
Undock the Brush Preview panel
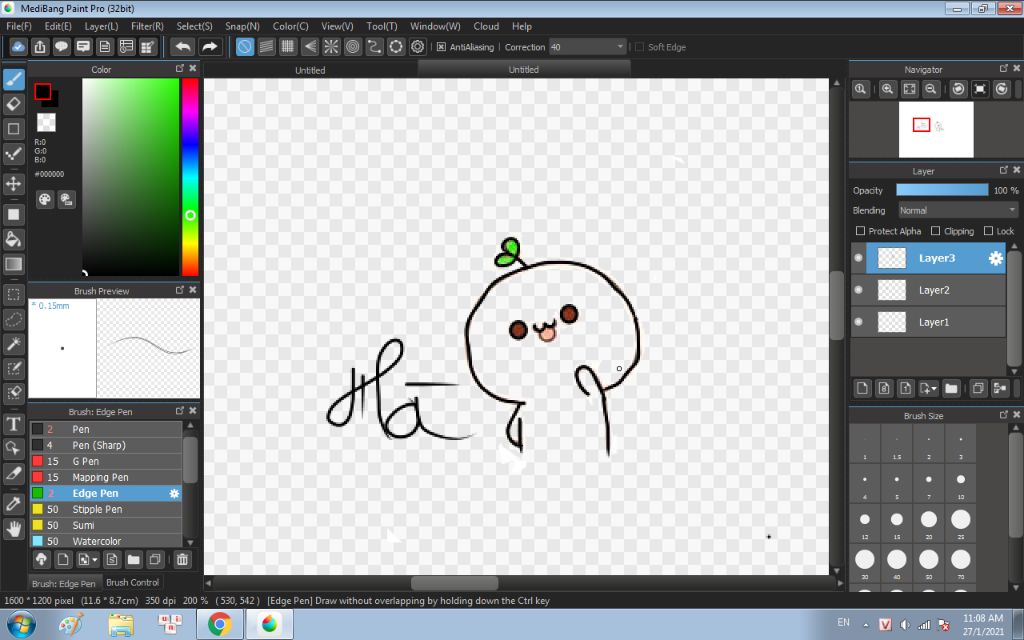click(x=180, y=290)
